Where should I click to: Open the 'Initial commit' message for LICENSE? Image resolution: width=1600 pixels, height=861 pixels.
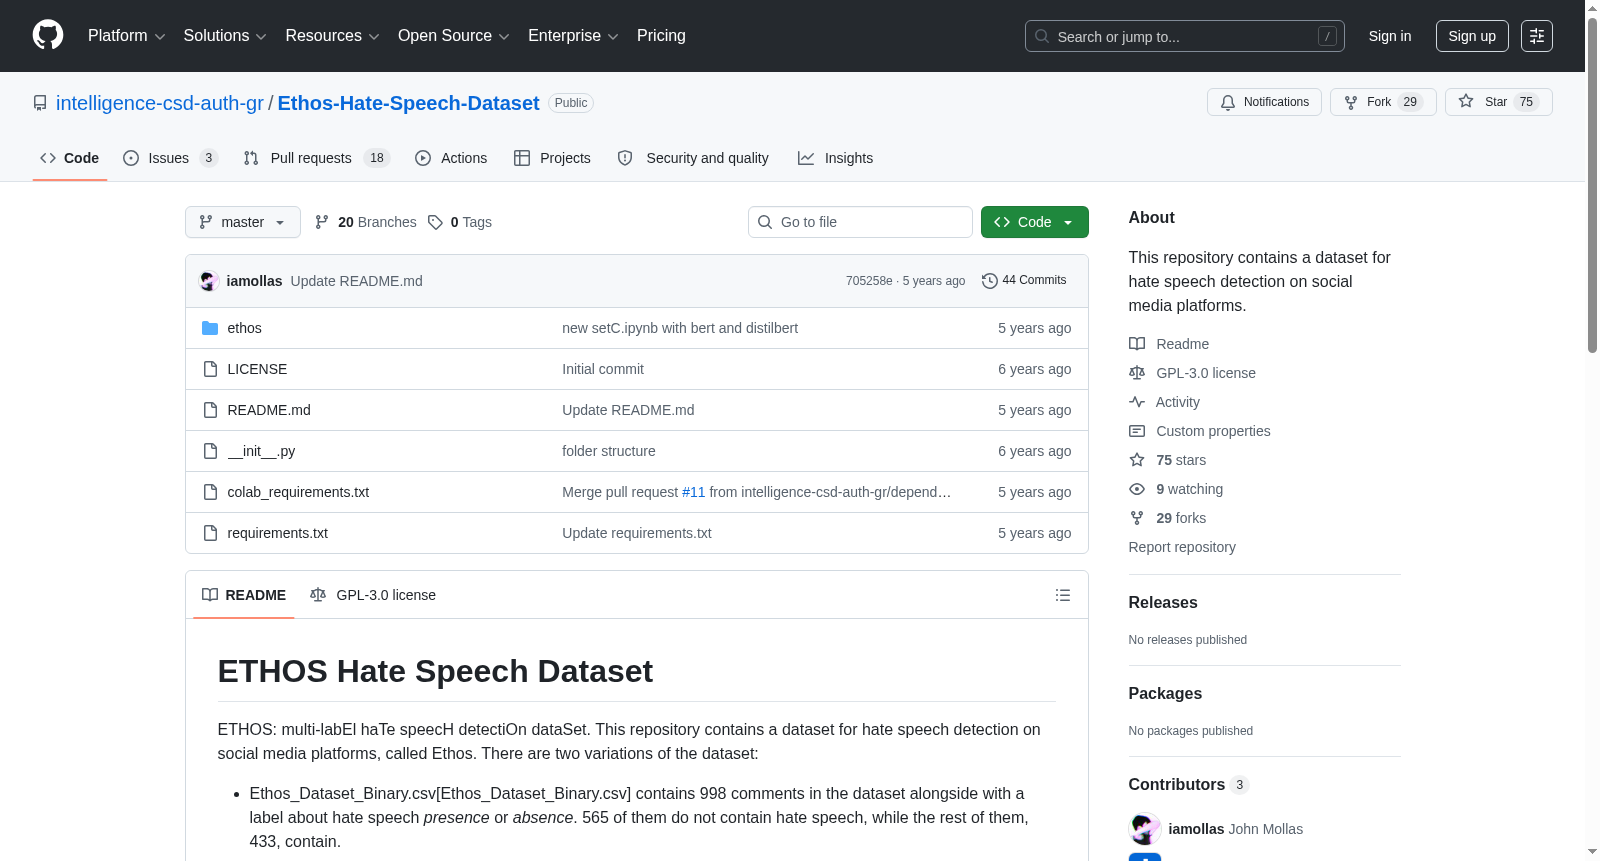pos(603,369)
